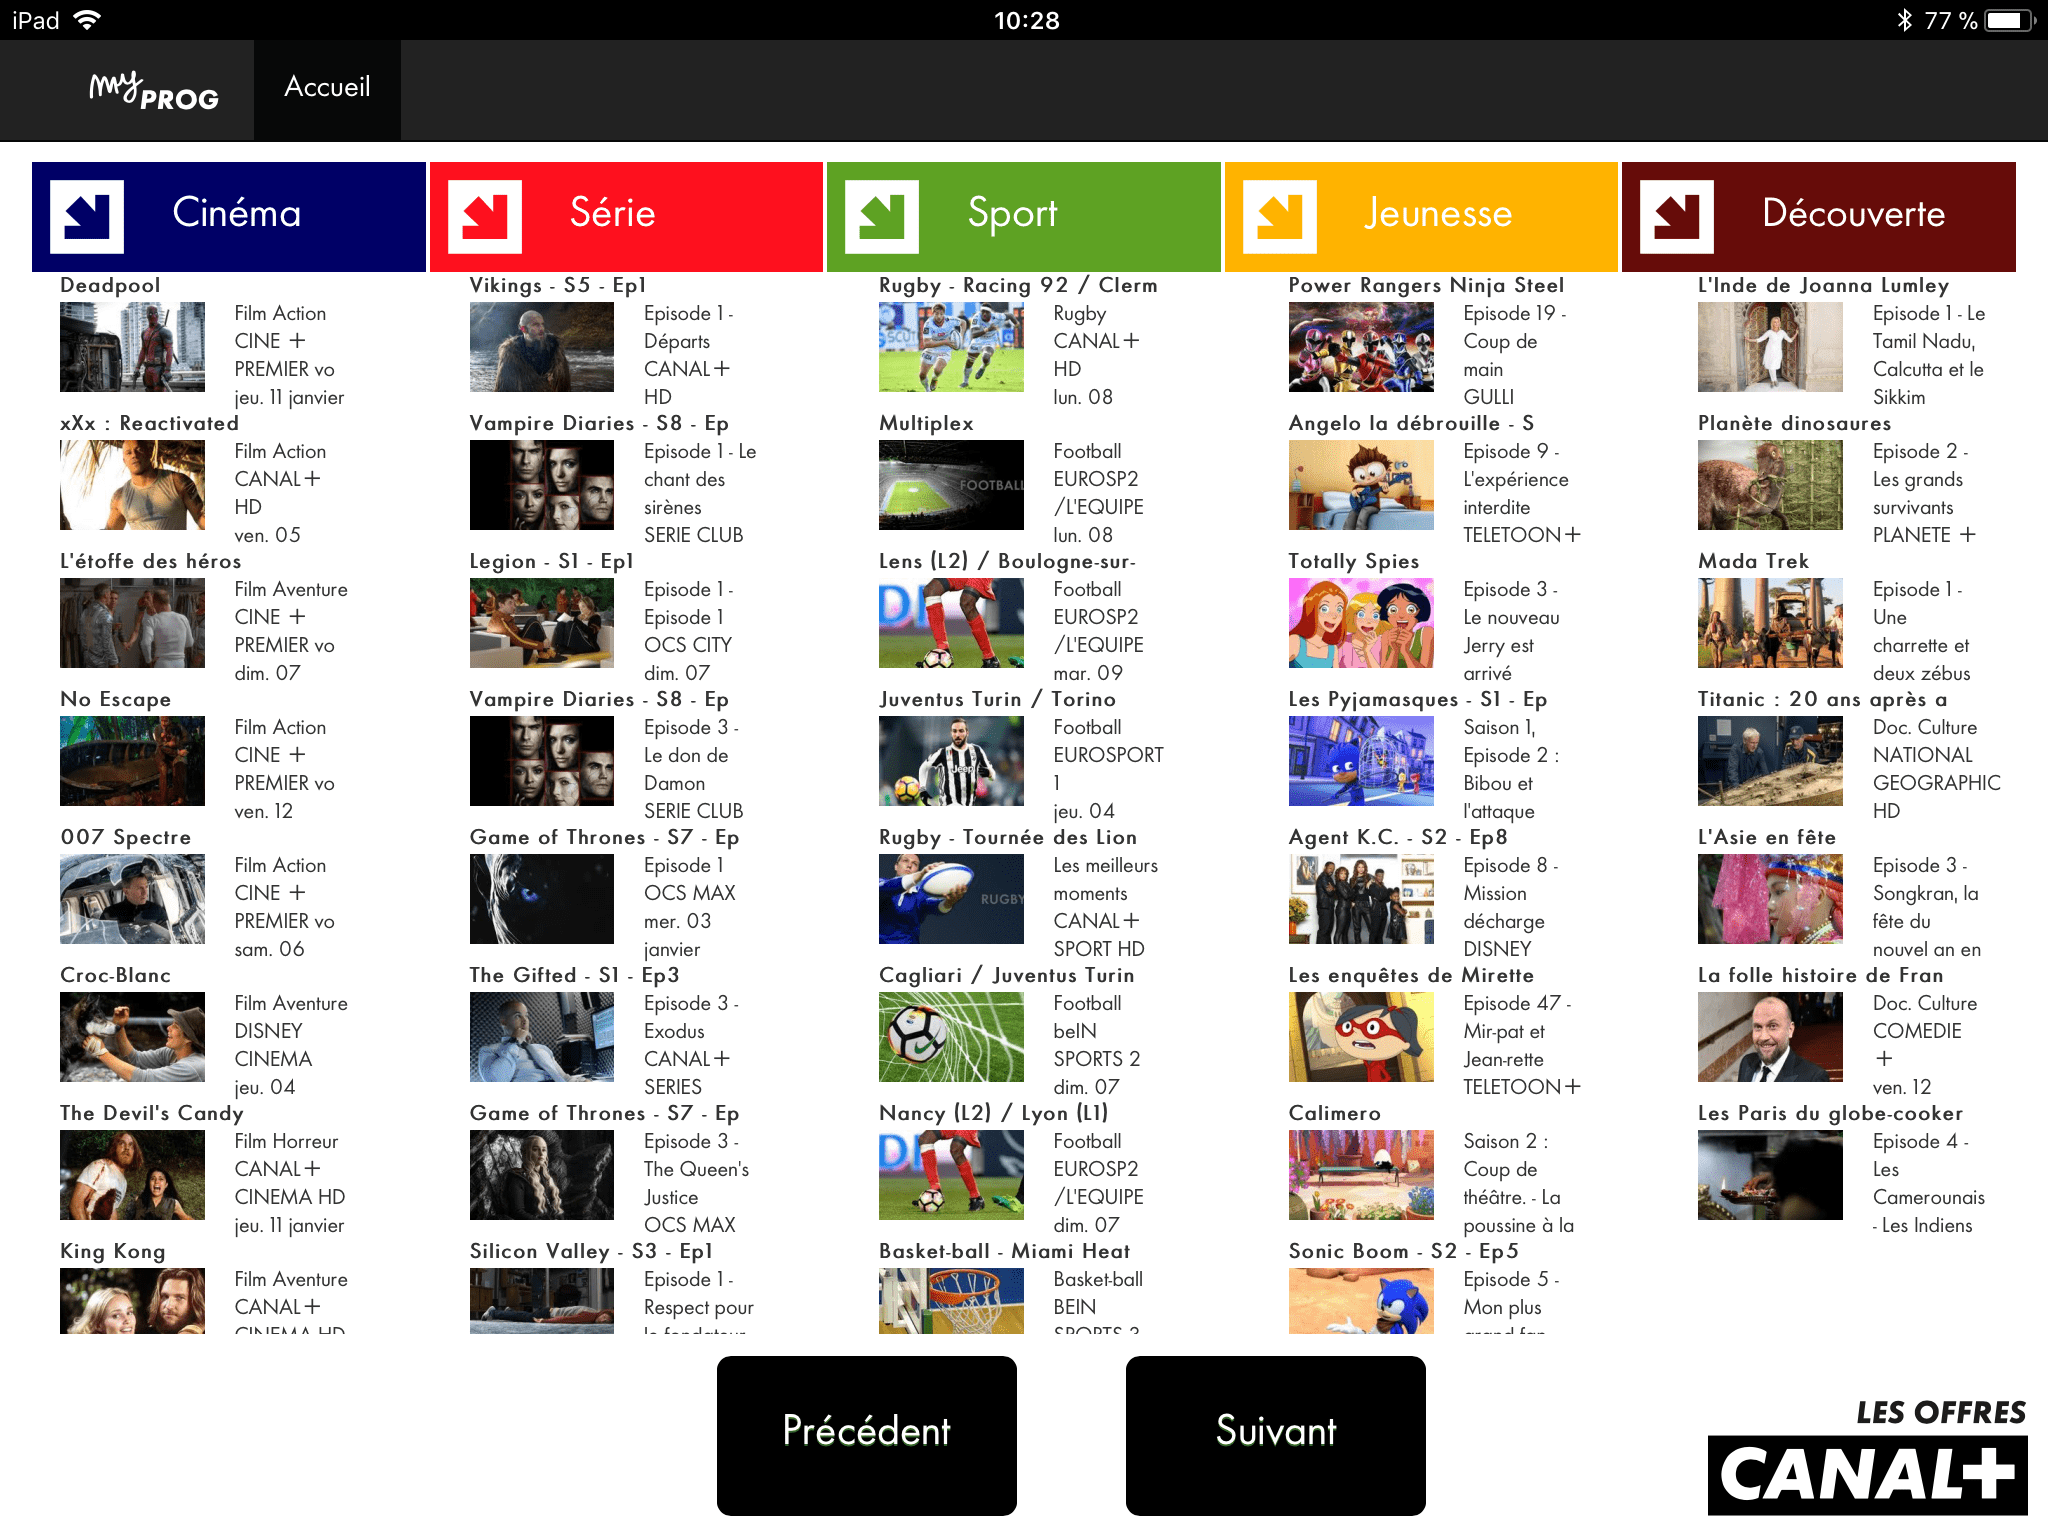
Task: Open the King Kong thumbnail
Action: point(132,1301)
